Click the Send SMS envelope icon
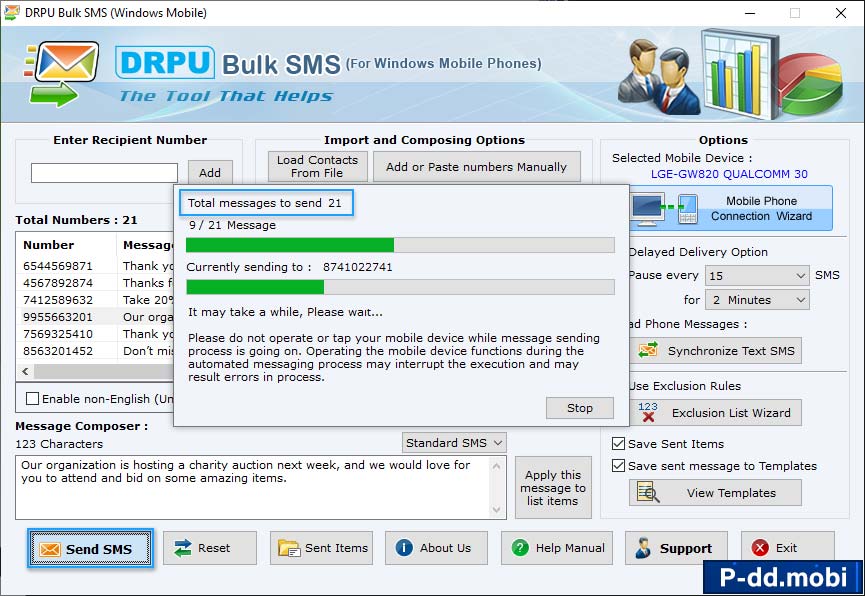The height and width of the screenshot is (596, 865). coord(48,549)
